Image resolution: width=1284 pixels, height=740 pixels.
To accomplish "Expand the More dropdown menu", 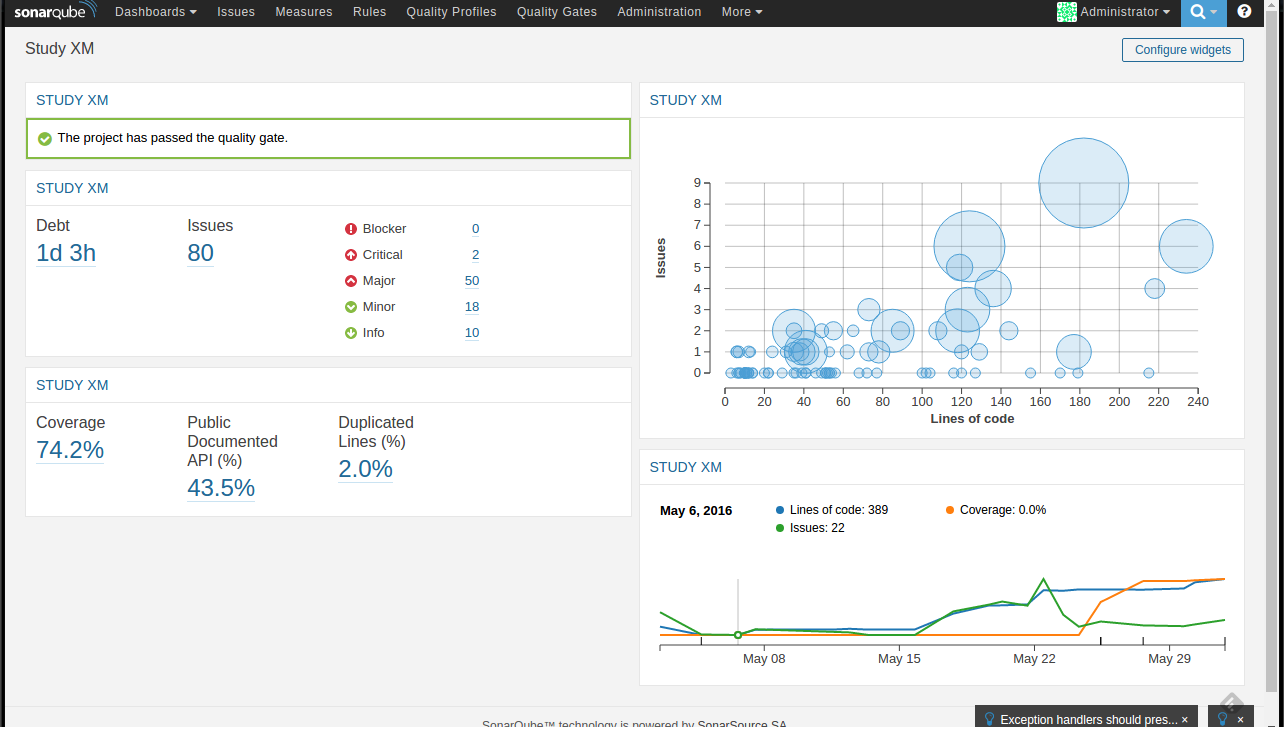I will (x=742, y=12).
